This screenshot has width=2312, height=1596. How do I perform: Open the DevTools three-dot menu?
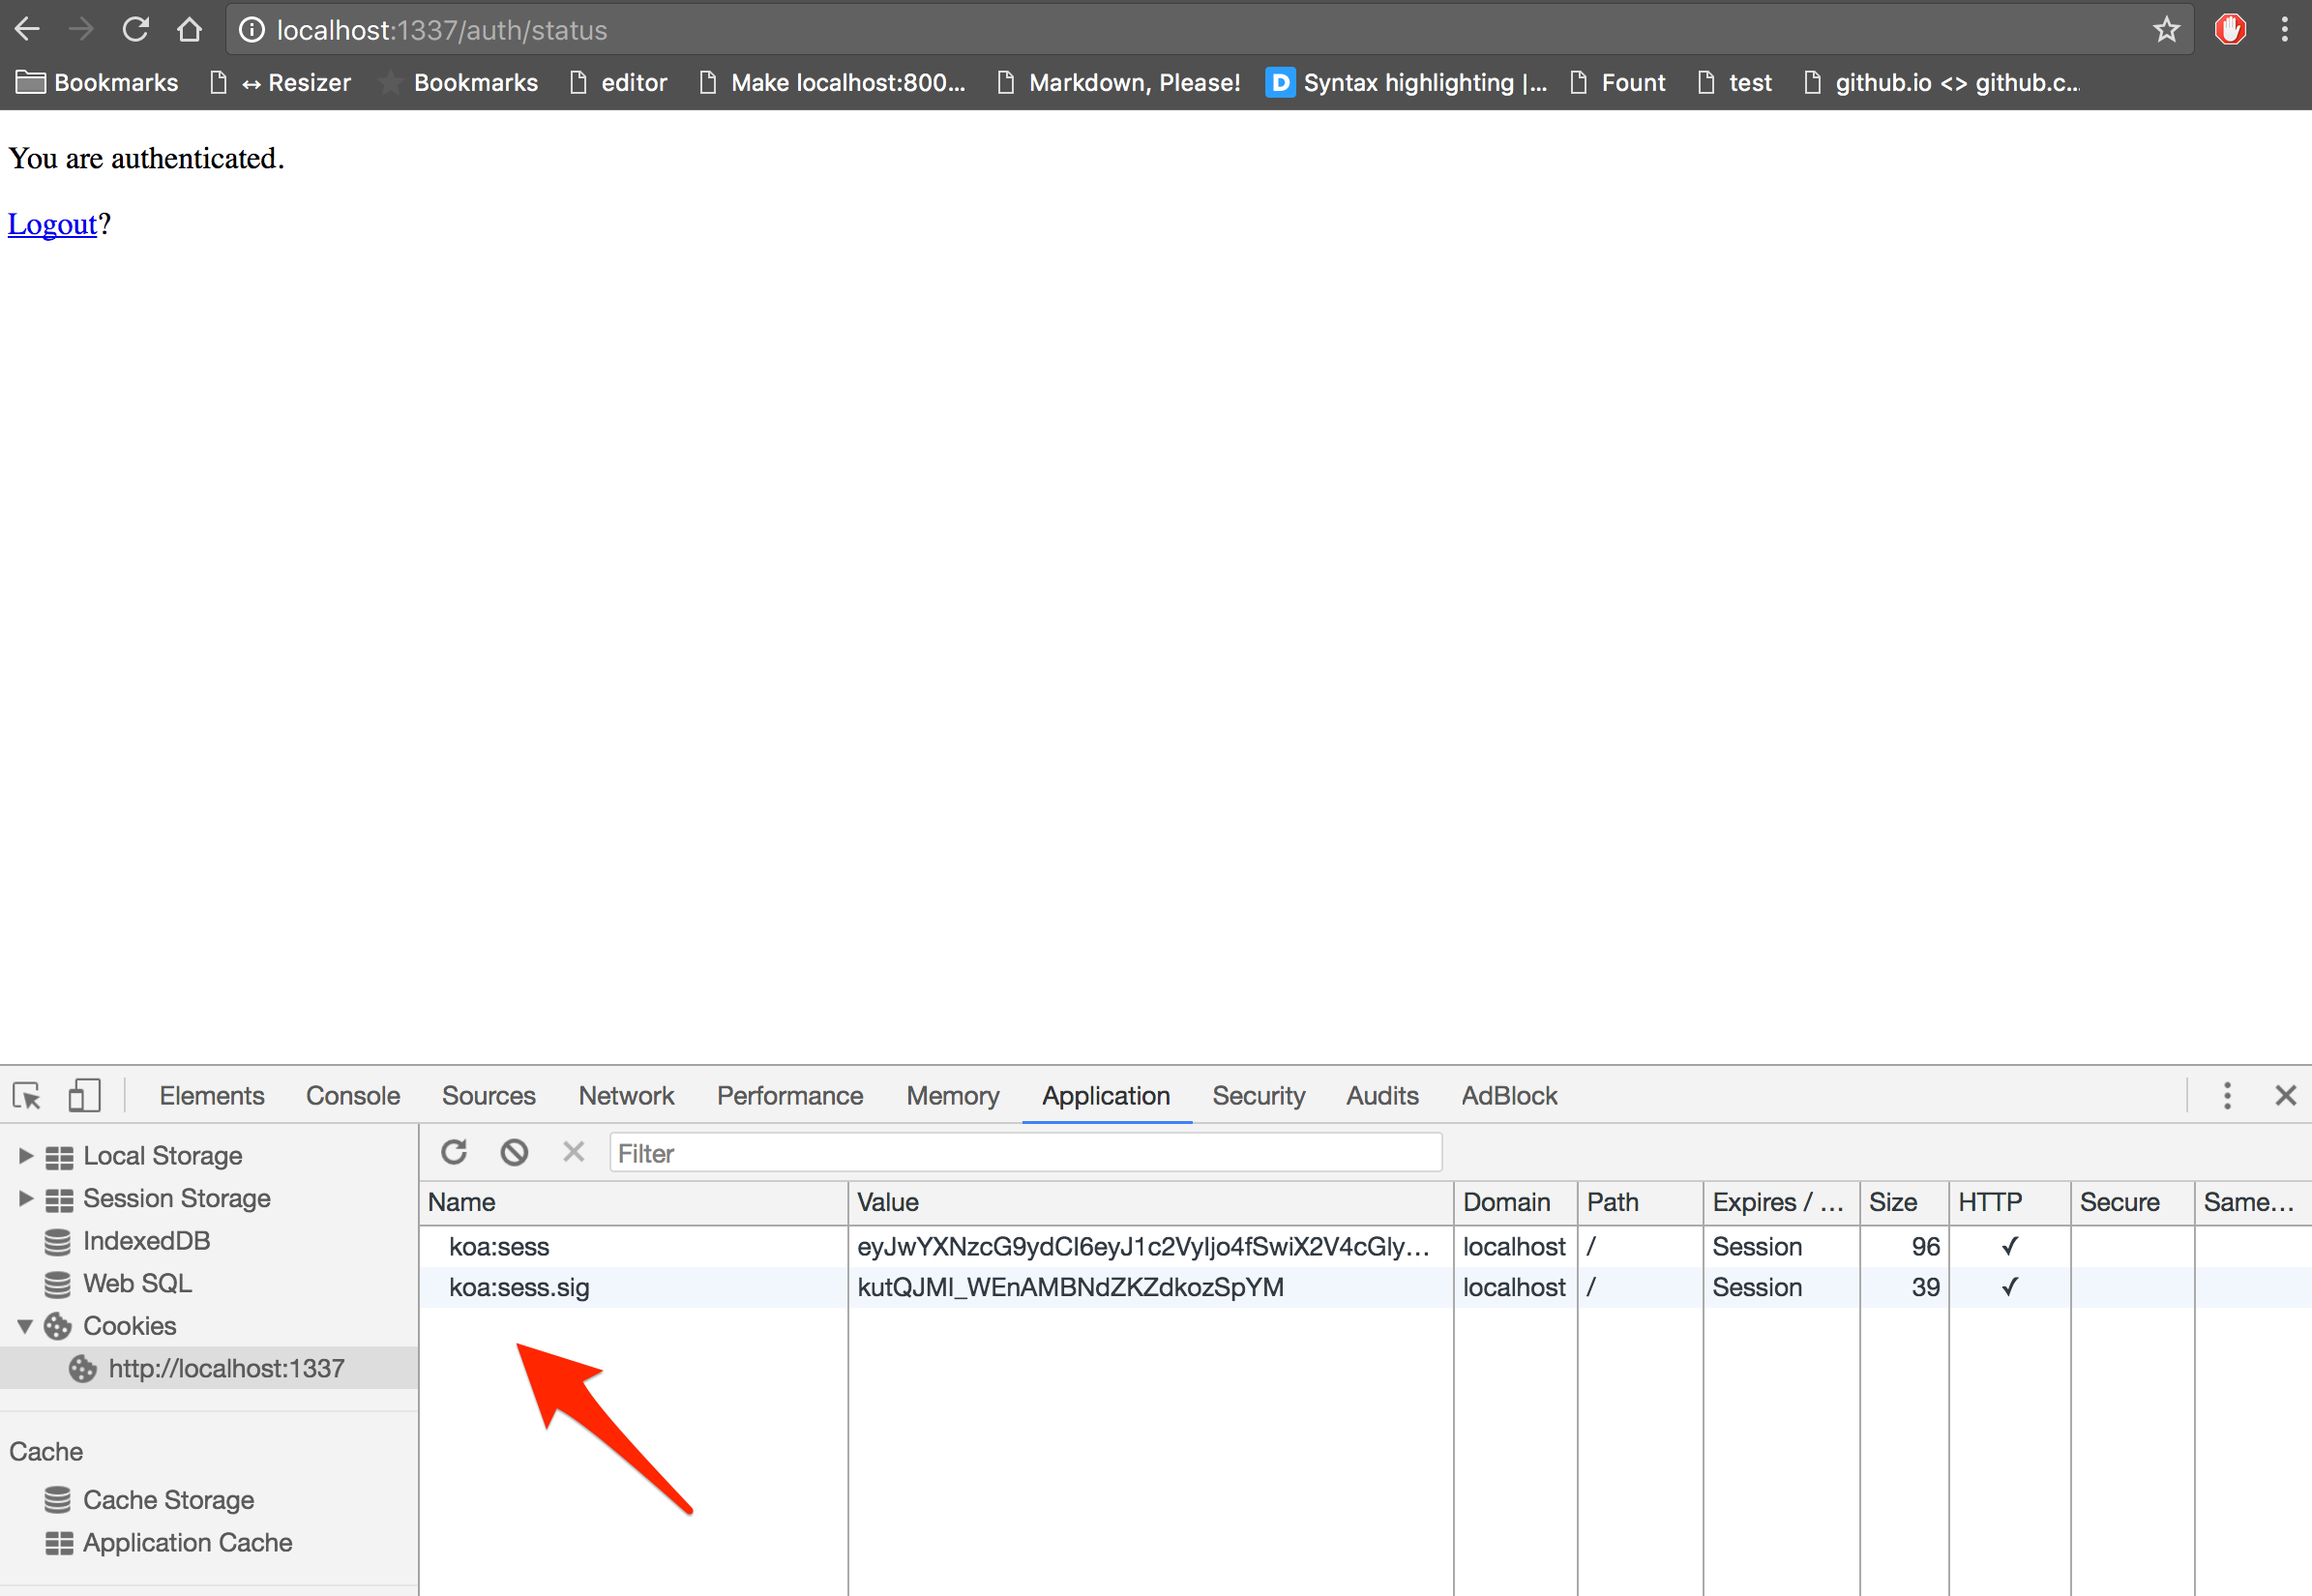pos(2227,1096)
